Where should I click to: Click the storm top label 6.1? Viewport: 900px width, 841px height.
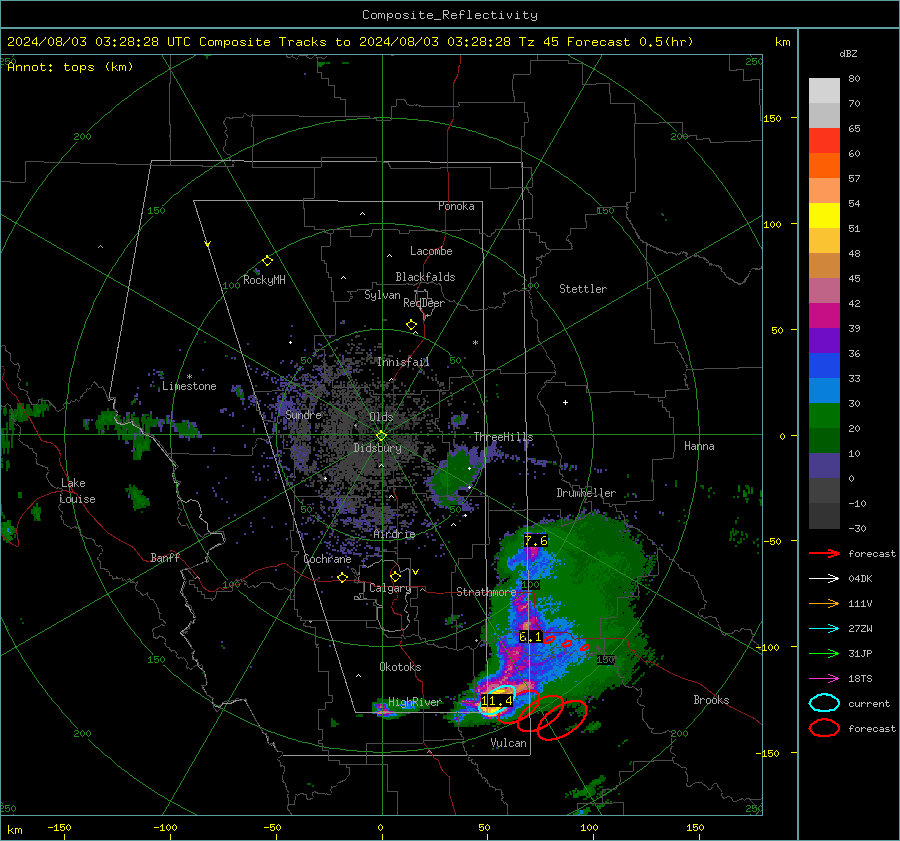tap(530, 637)
